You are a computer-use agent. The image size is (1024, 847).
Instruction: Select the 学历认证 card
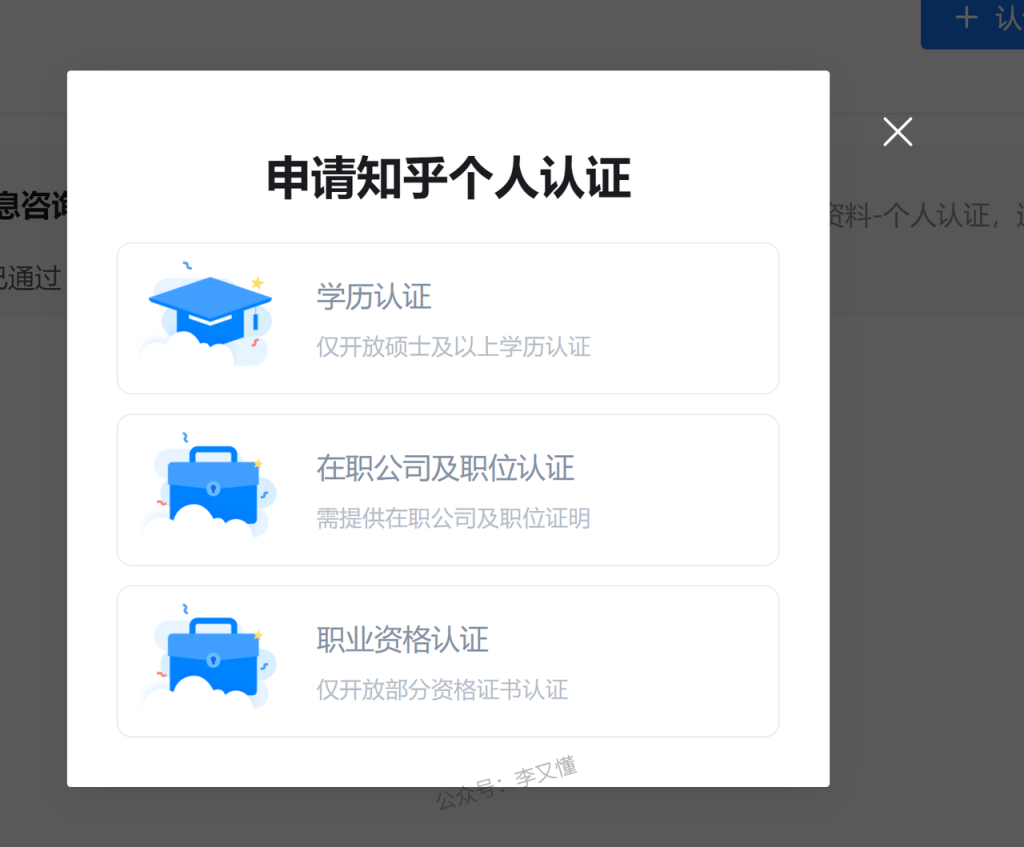click(x=448, y=318)
